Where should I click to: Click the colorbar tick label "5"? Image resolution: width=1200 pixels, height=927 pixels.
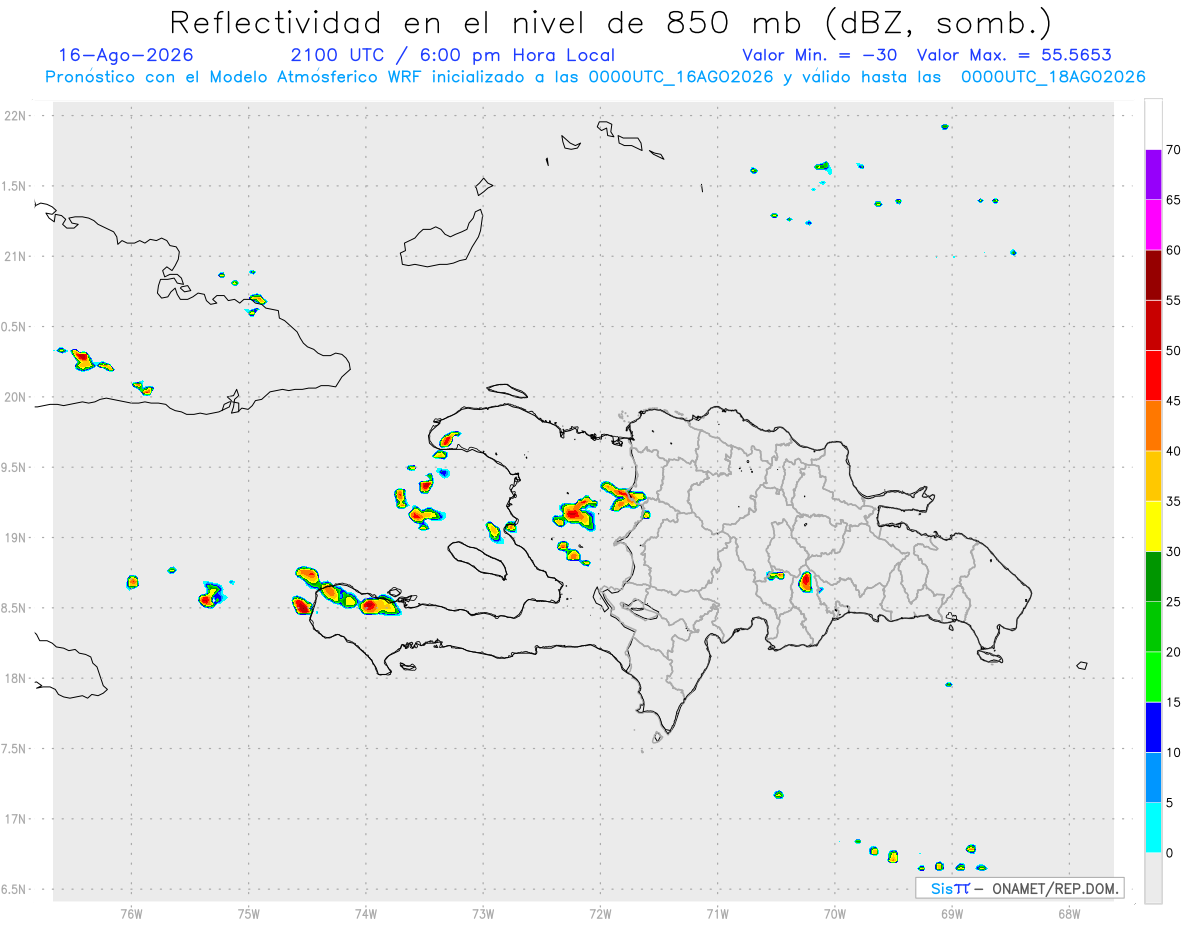coord(1169,803)
